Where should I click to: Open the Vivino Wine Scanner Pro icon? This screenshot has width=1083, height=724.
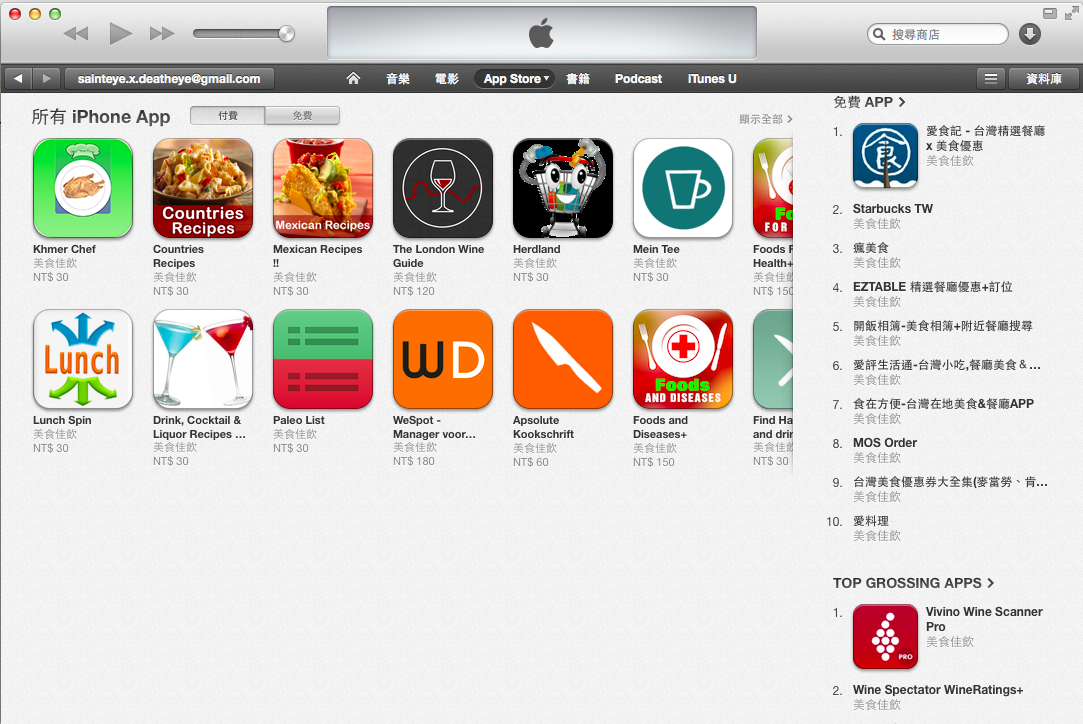click(885, 636)
